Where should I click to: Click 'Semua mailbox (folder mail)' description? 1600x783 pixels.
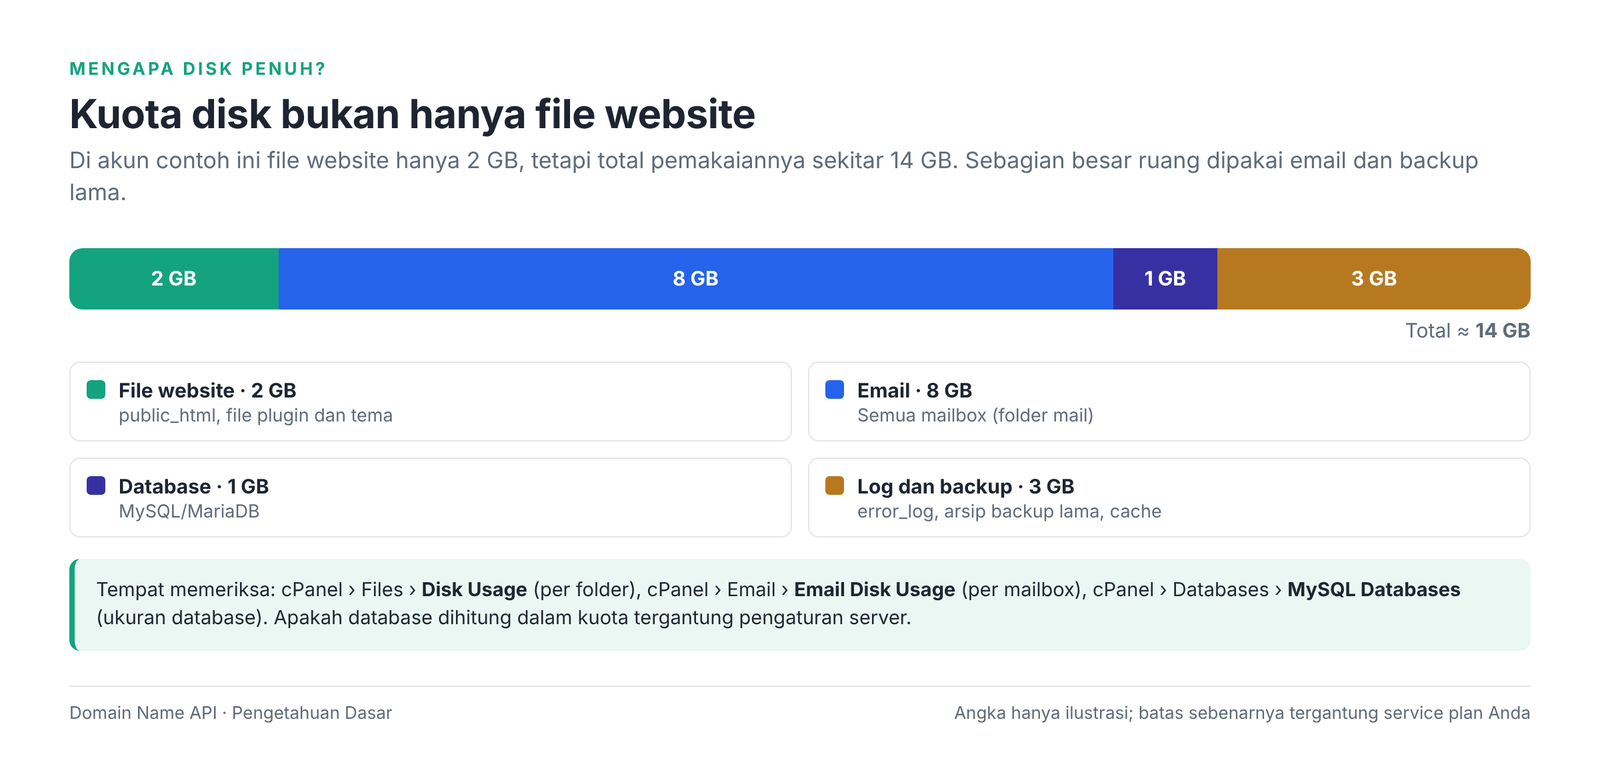[x=975, y=416]
